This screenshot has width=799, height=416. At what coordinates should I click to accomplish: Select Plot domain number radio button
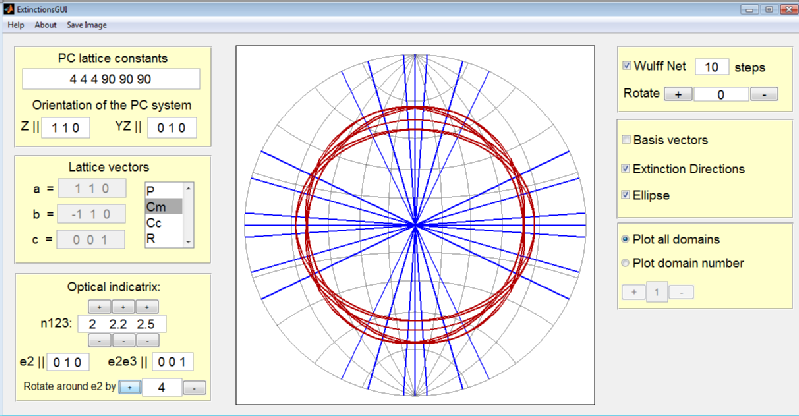[x=627, y=263]
